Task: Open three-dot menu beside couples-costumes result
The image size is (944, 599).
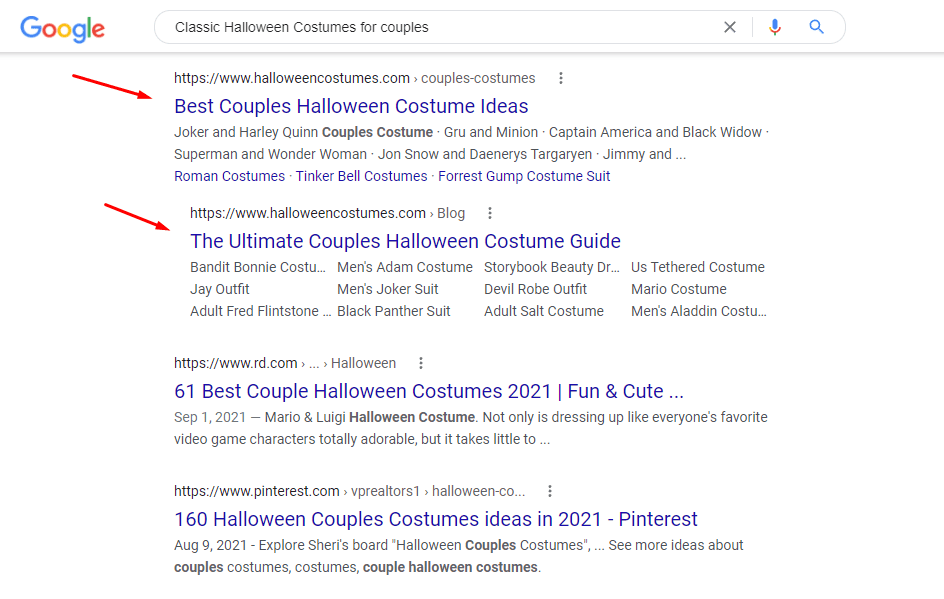Action: (x=560, y=78)
